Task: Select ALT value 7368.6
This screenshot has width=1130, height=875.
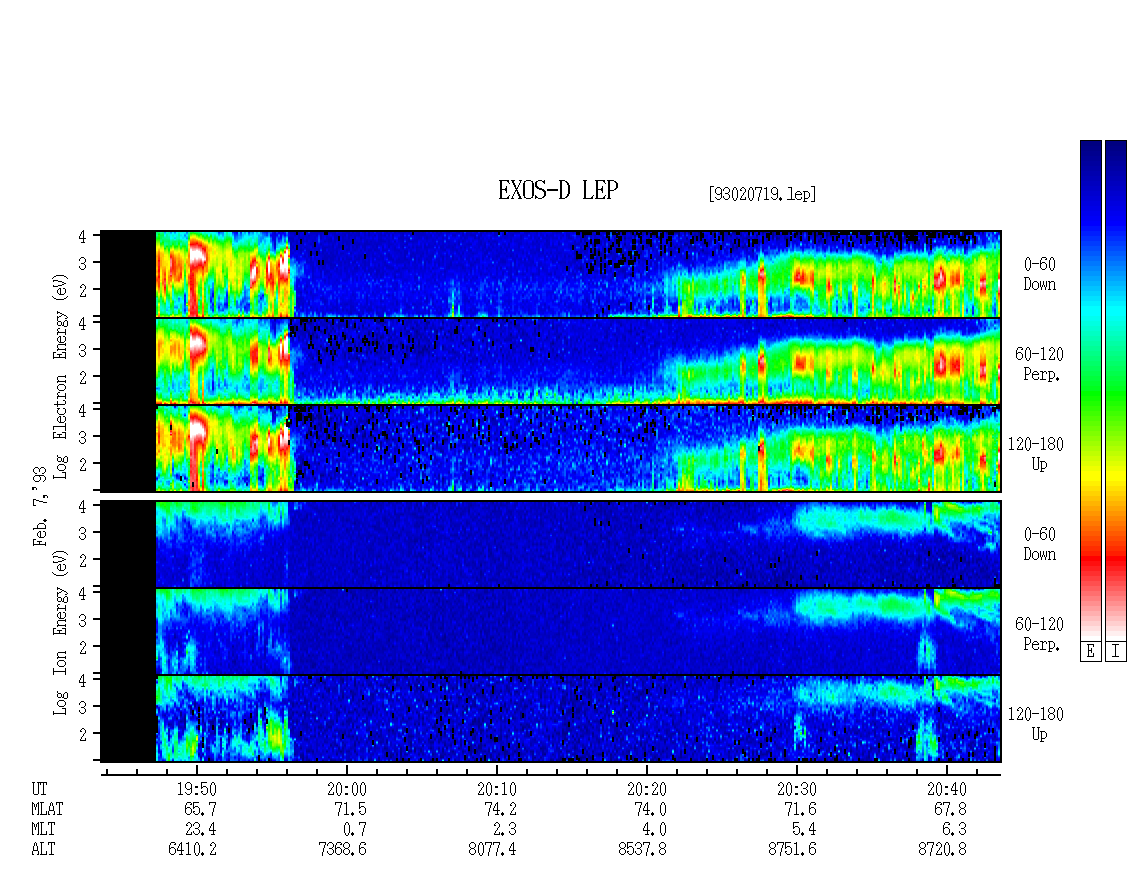Action: 342,850
